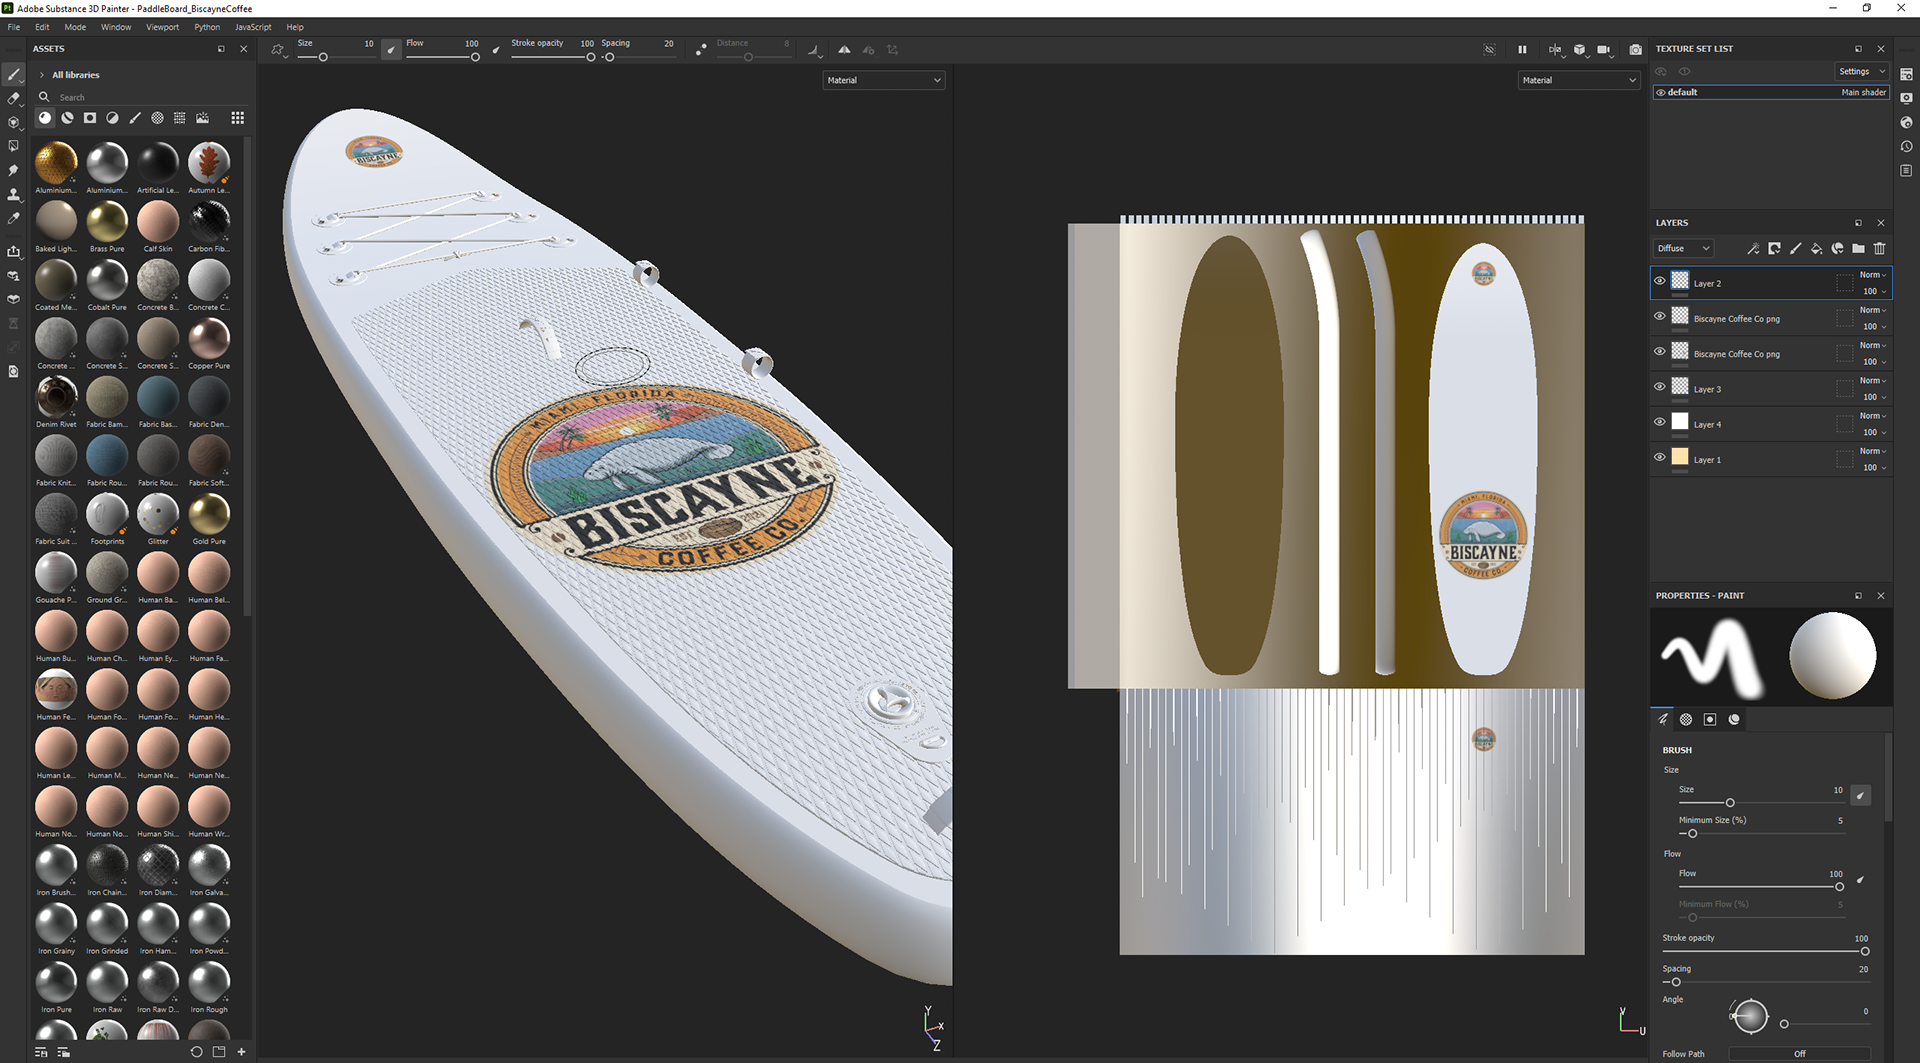The width and height of the screenshot is (1920, 1063).
Task: Open the File menu
Action: (x=14, y=27)
